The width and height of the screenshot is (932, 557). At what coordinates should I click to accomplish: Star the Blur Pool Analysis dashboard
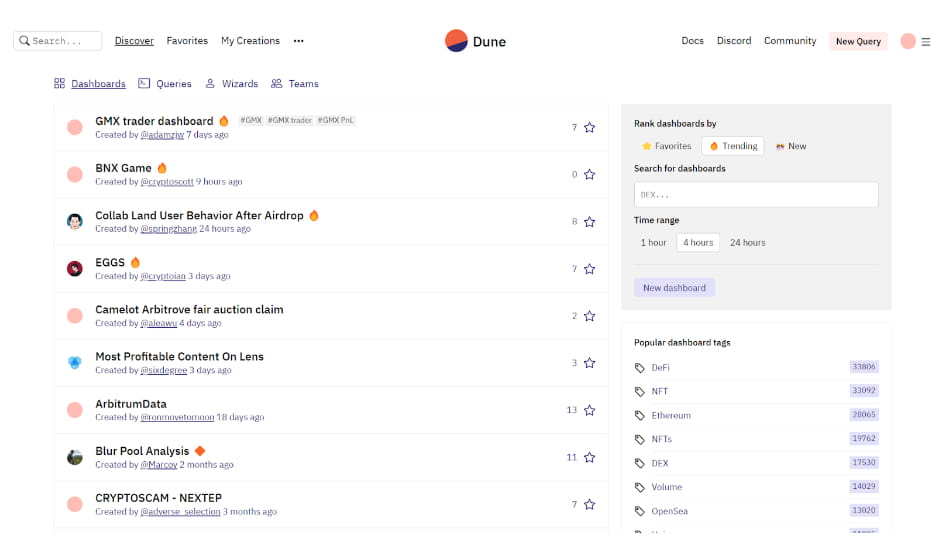589,457
